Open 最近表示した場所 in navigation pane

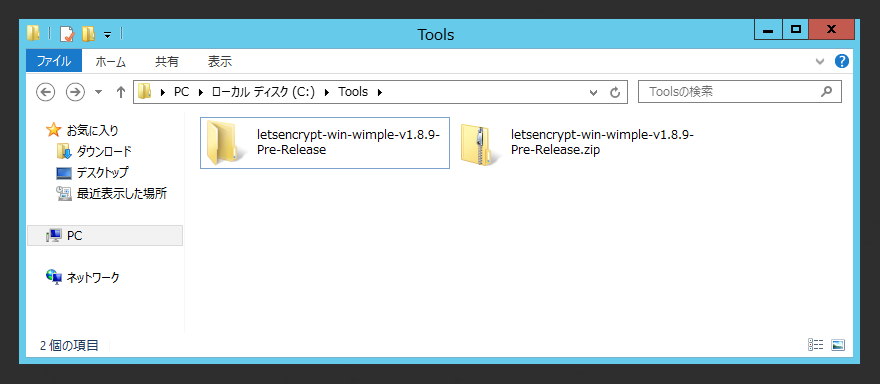[x=122, y=194]
